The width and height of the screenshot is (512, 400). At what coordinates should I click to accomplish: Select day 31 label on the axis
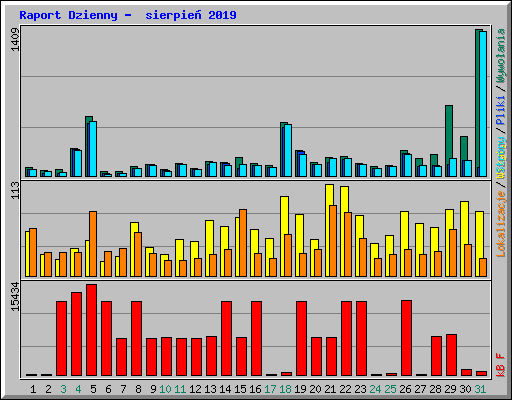(x=480, y=389)
